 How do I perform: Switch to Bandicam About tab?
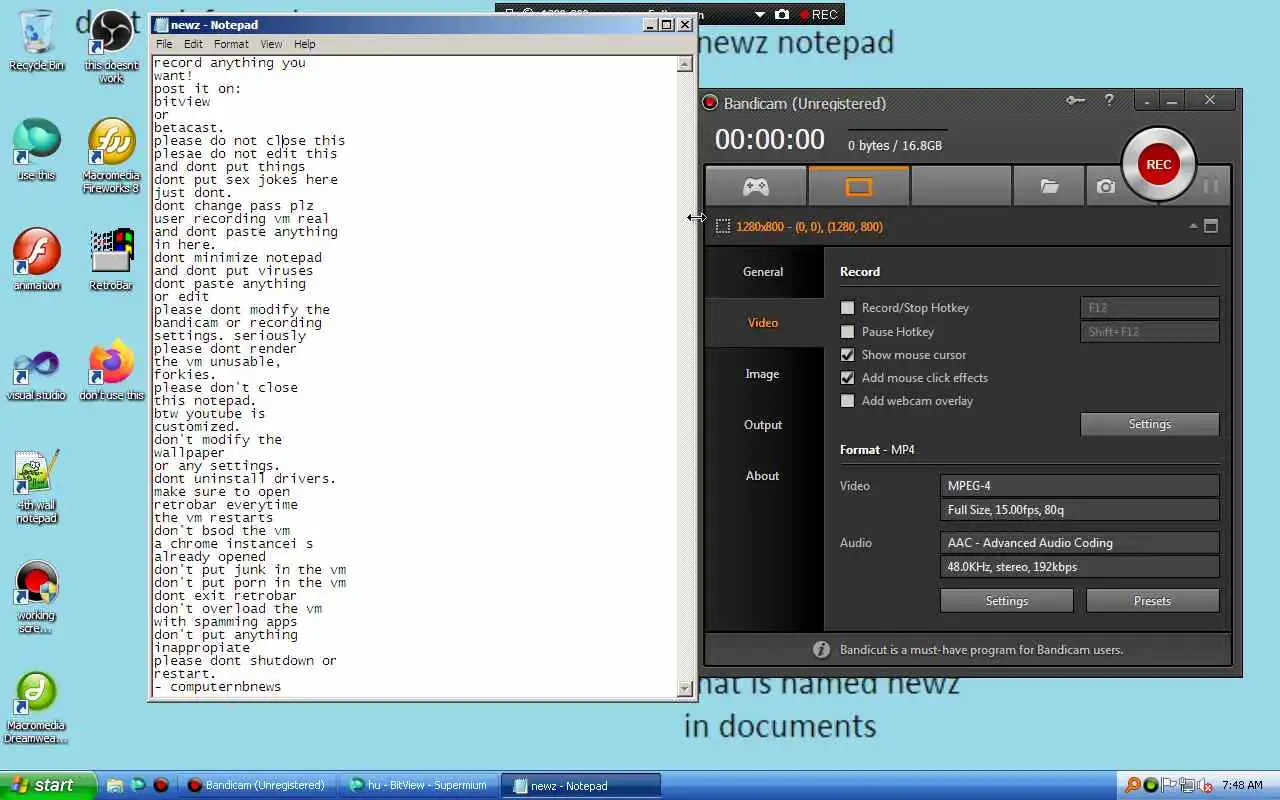762,476
